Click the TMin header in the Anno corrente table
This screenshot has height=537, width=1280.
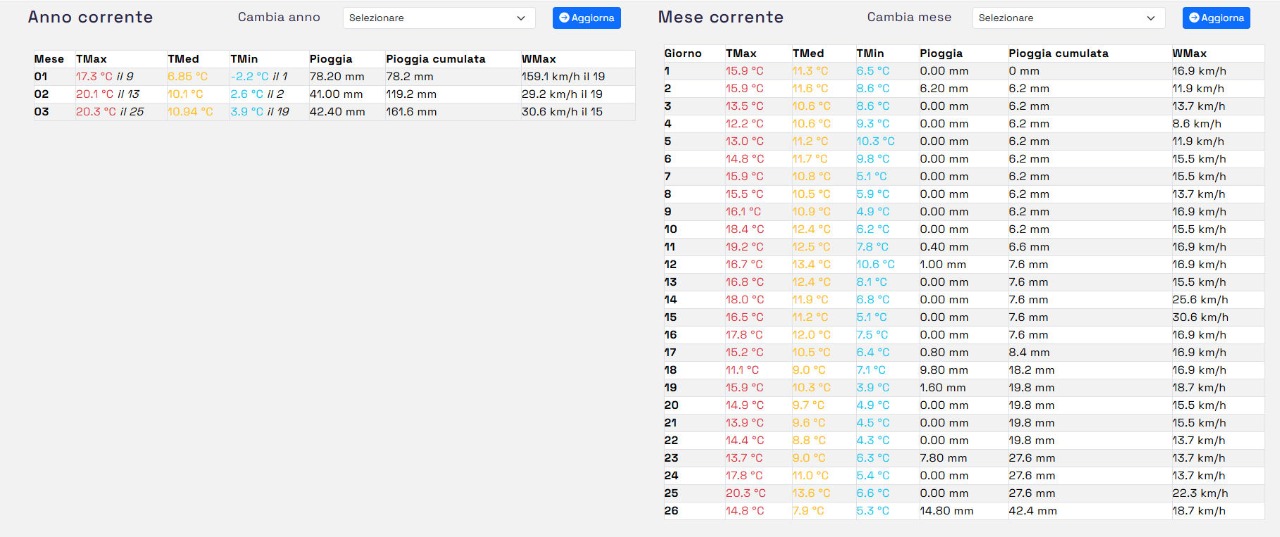244,59
